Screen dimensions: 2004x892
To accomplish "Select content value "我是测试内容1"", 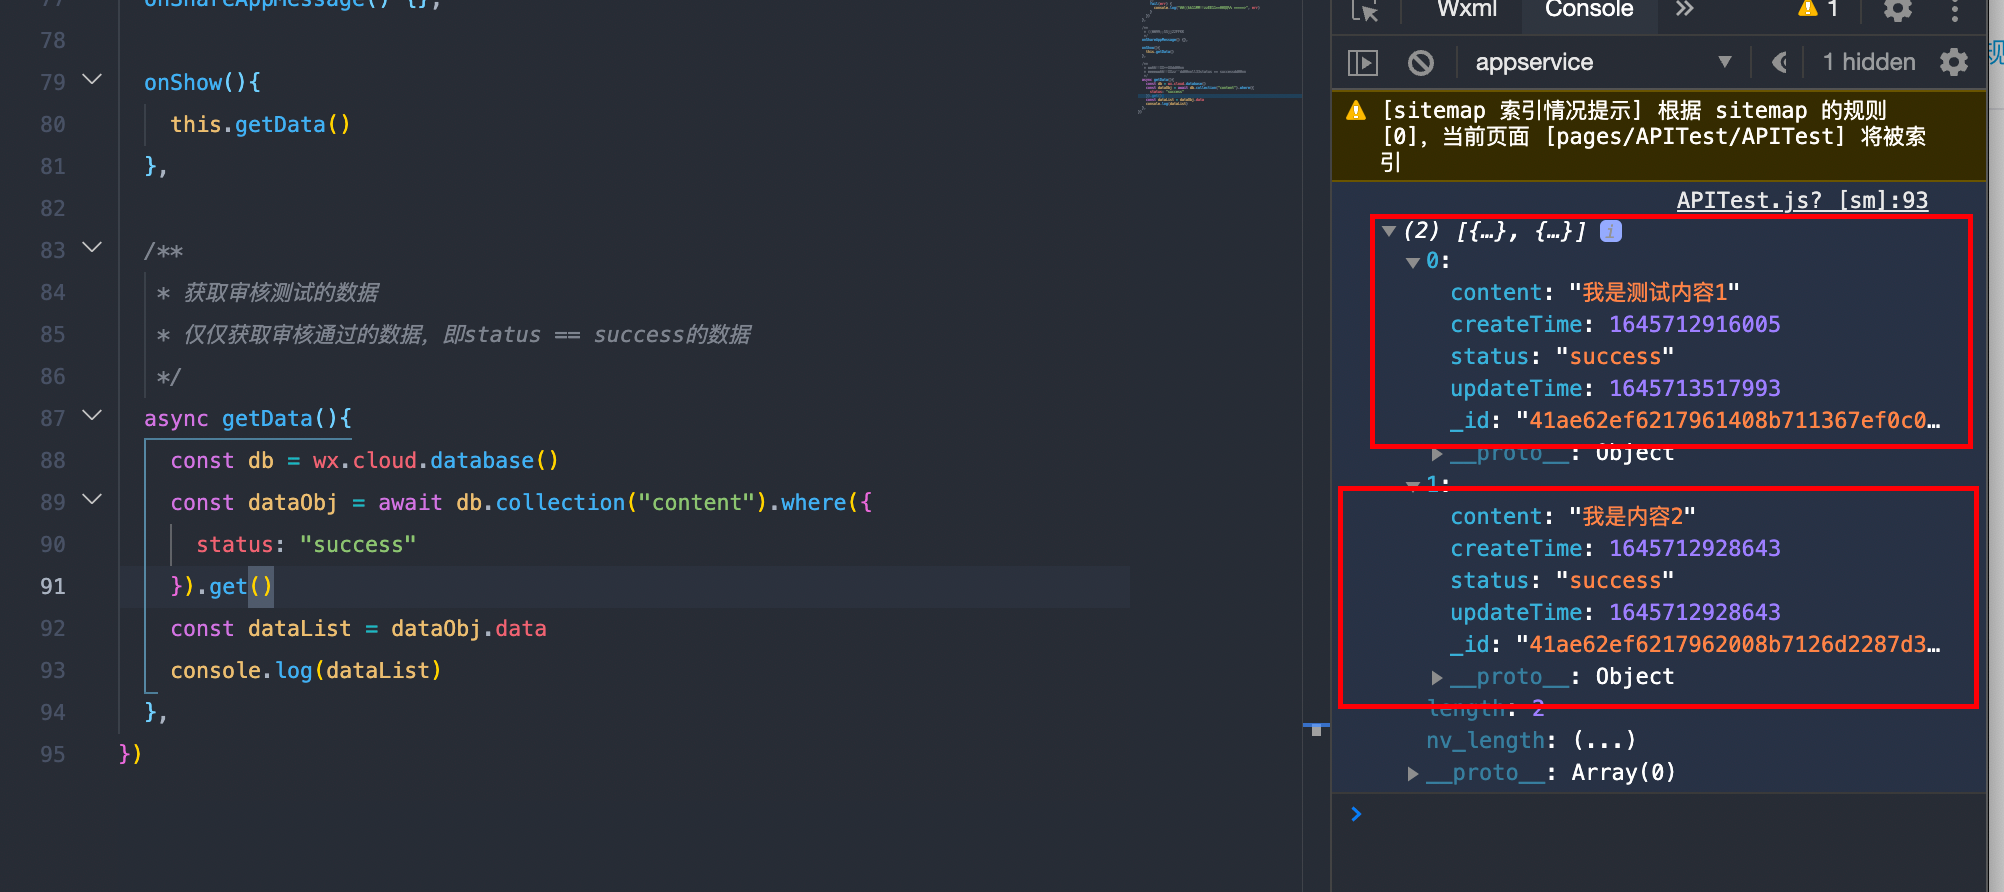I will pyautogui.click(x=1654, y=292).
